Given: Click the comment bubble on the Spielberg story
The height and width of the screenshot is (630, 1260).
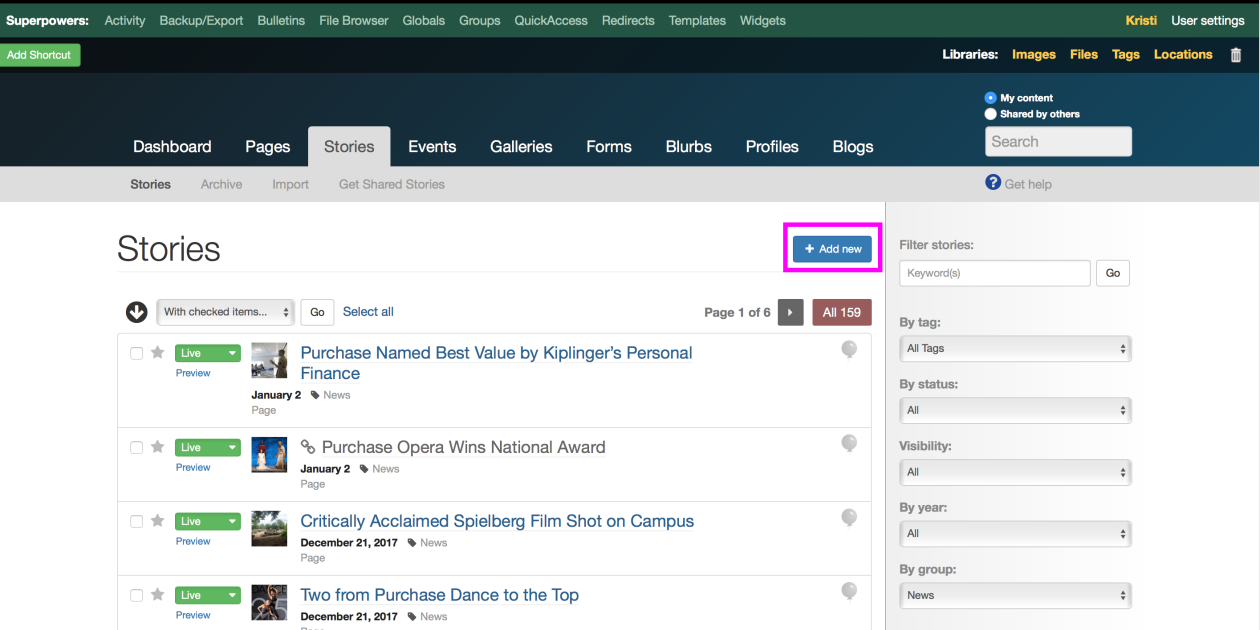Looking at the screenshot, I should (849, 517).
